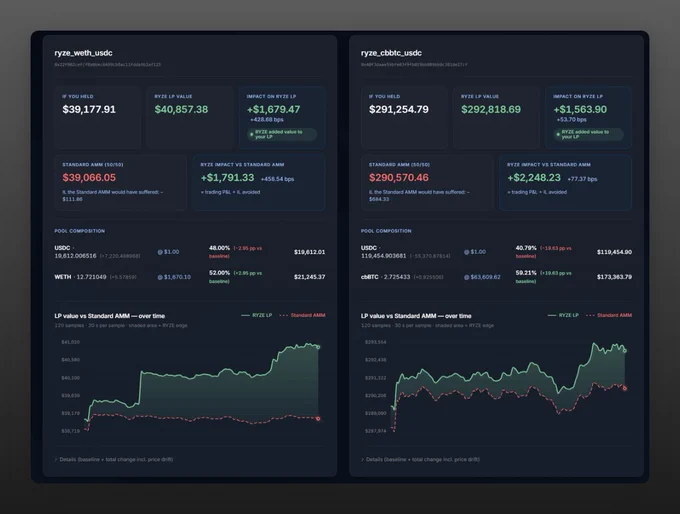Click RYZE LP line end marker in weth chart
This screenshot has width=680, height=514.
coord(319,347)
